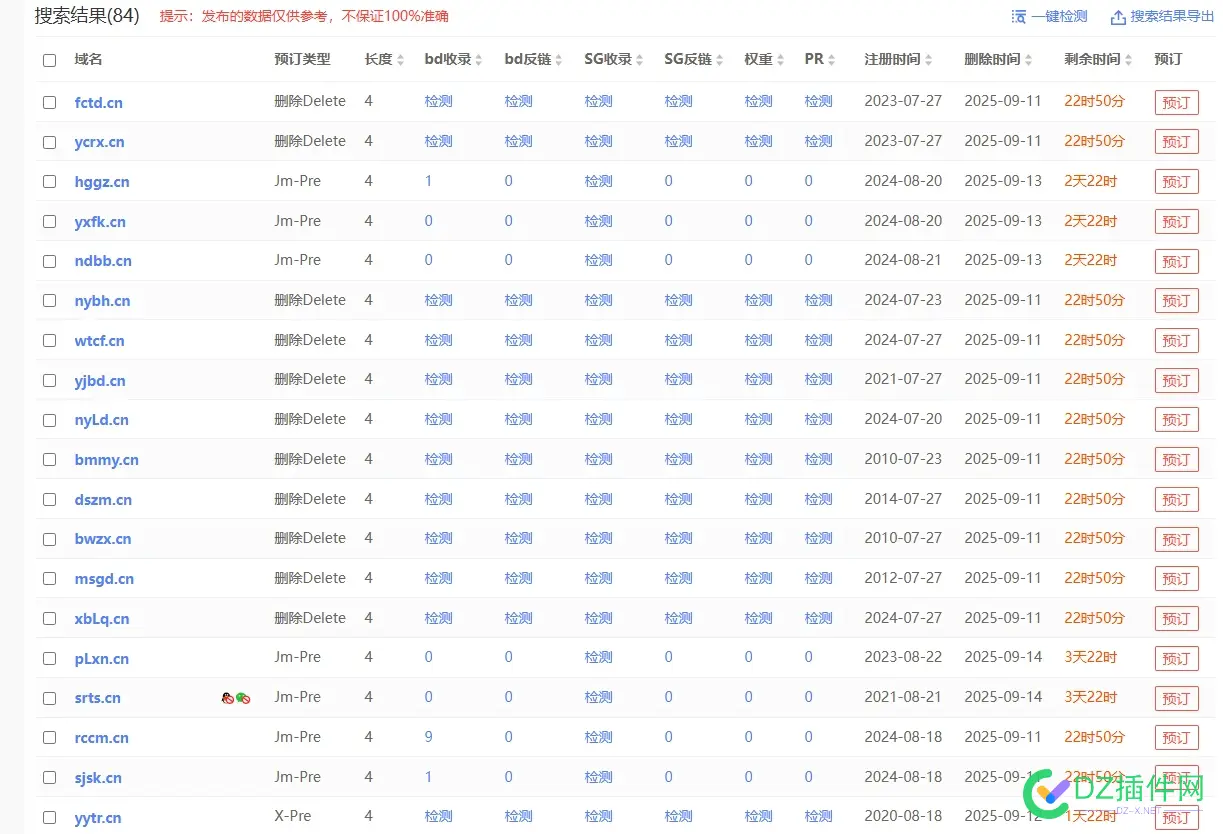Toggle the select-all checkbox in the table header
1223x834 pixels.
[49, 60]
